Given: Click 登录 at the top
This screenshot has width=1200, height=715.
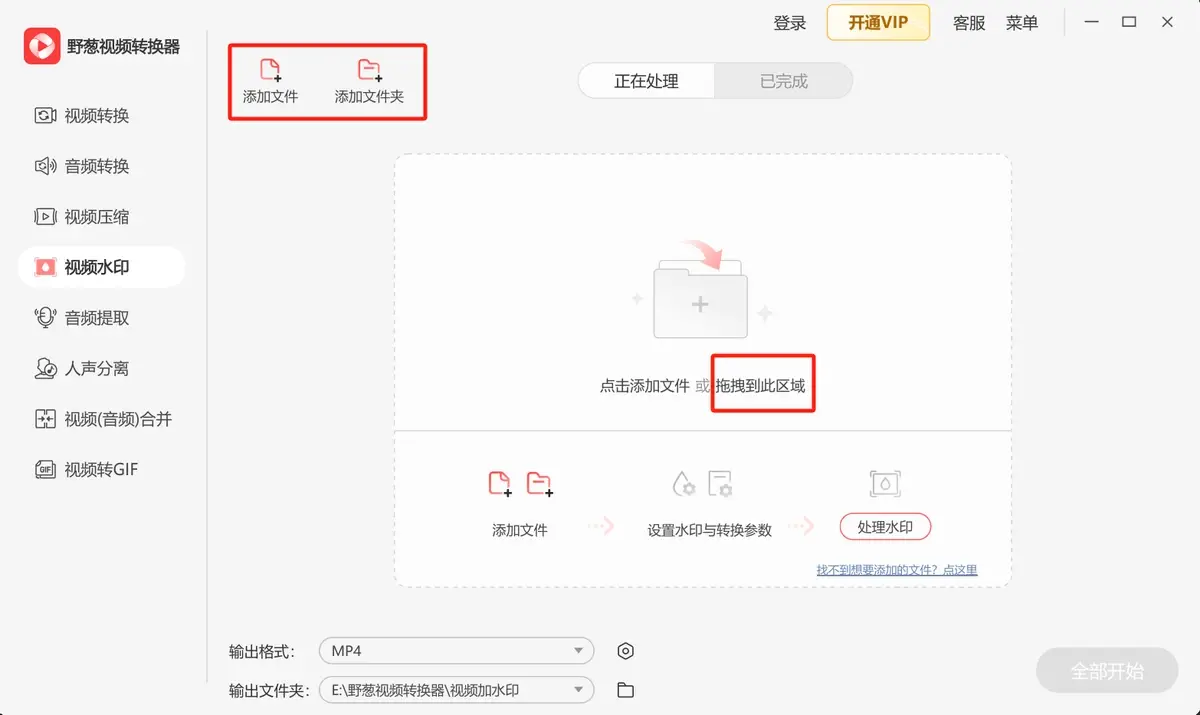Looking at the screenshot, I should (790, 23).
